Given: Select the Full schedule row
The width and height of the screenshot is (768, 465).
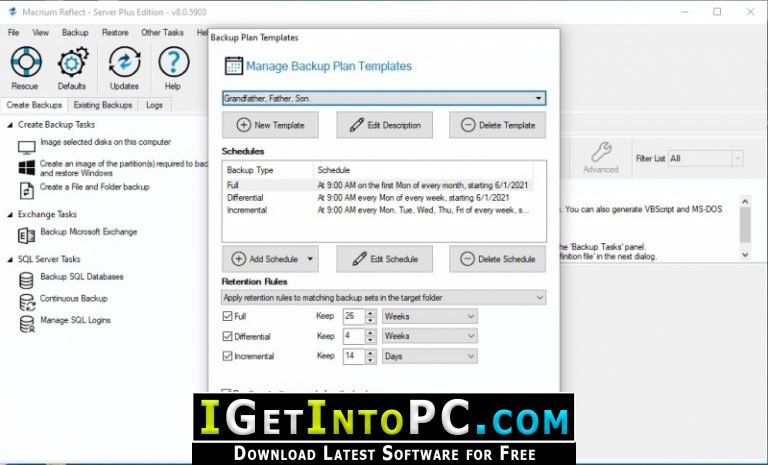Looking at the screenshot, I should [378, 185].
